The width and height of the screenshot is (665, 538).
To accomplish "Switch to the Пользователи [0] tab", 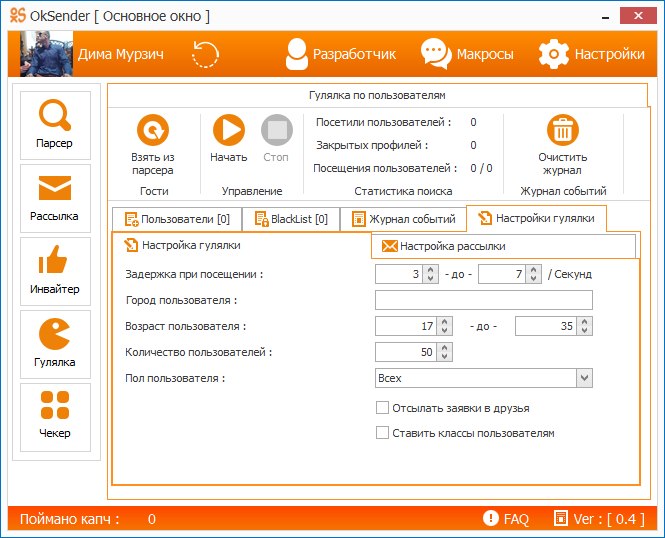I will 177,219.
